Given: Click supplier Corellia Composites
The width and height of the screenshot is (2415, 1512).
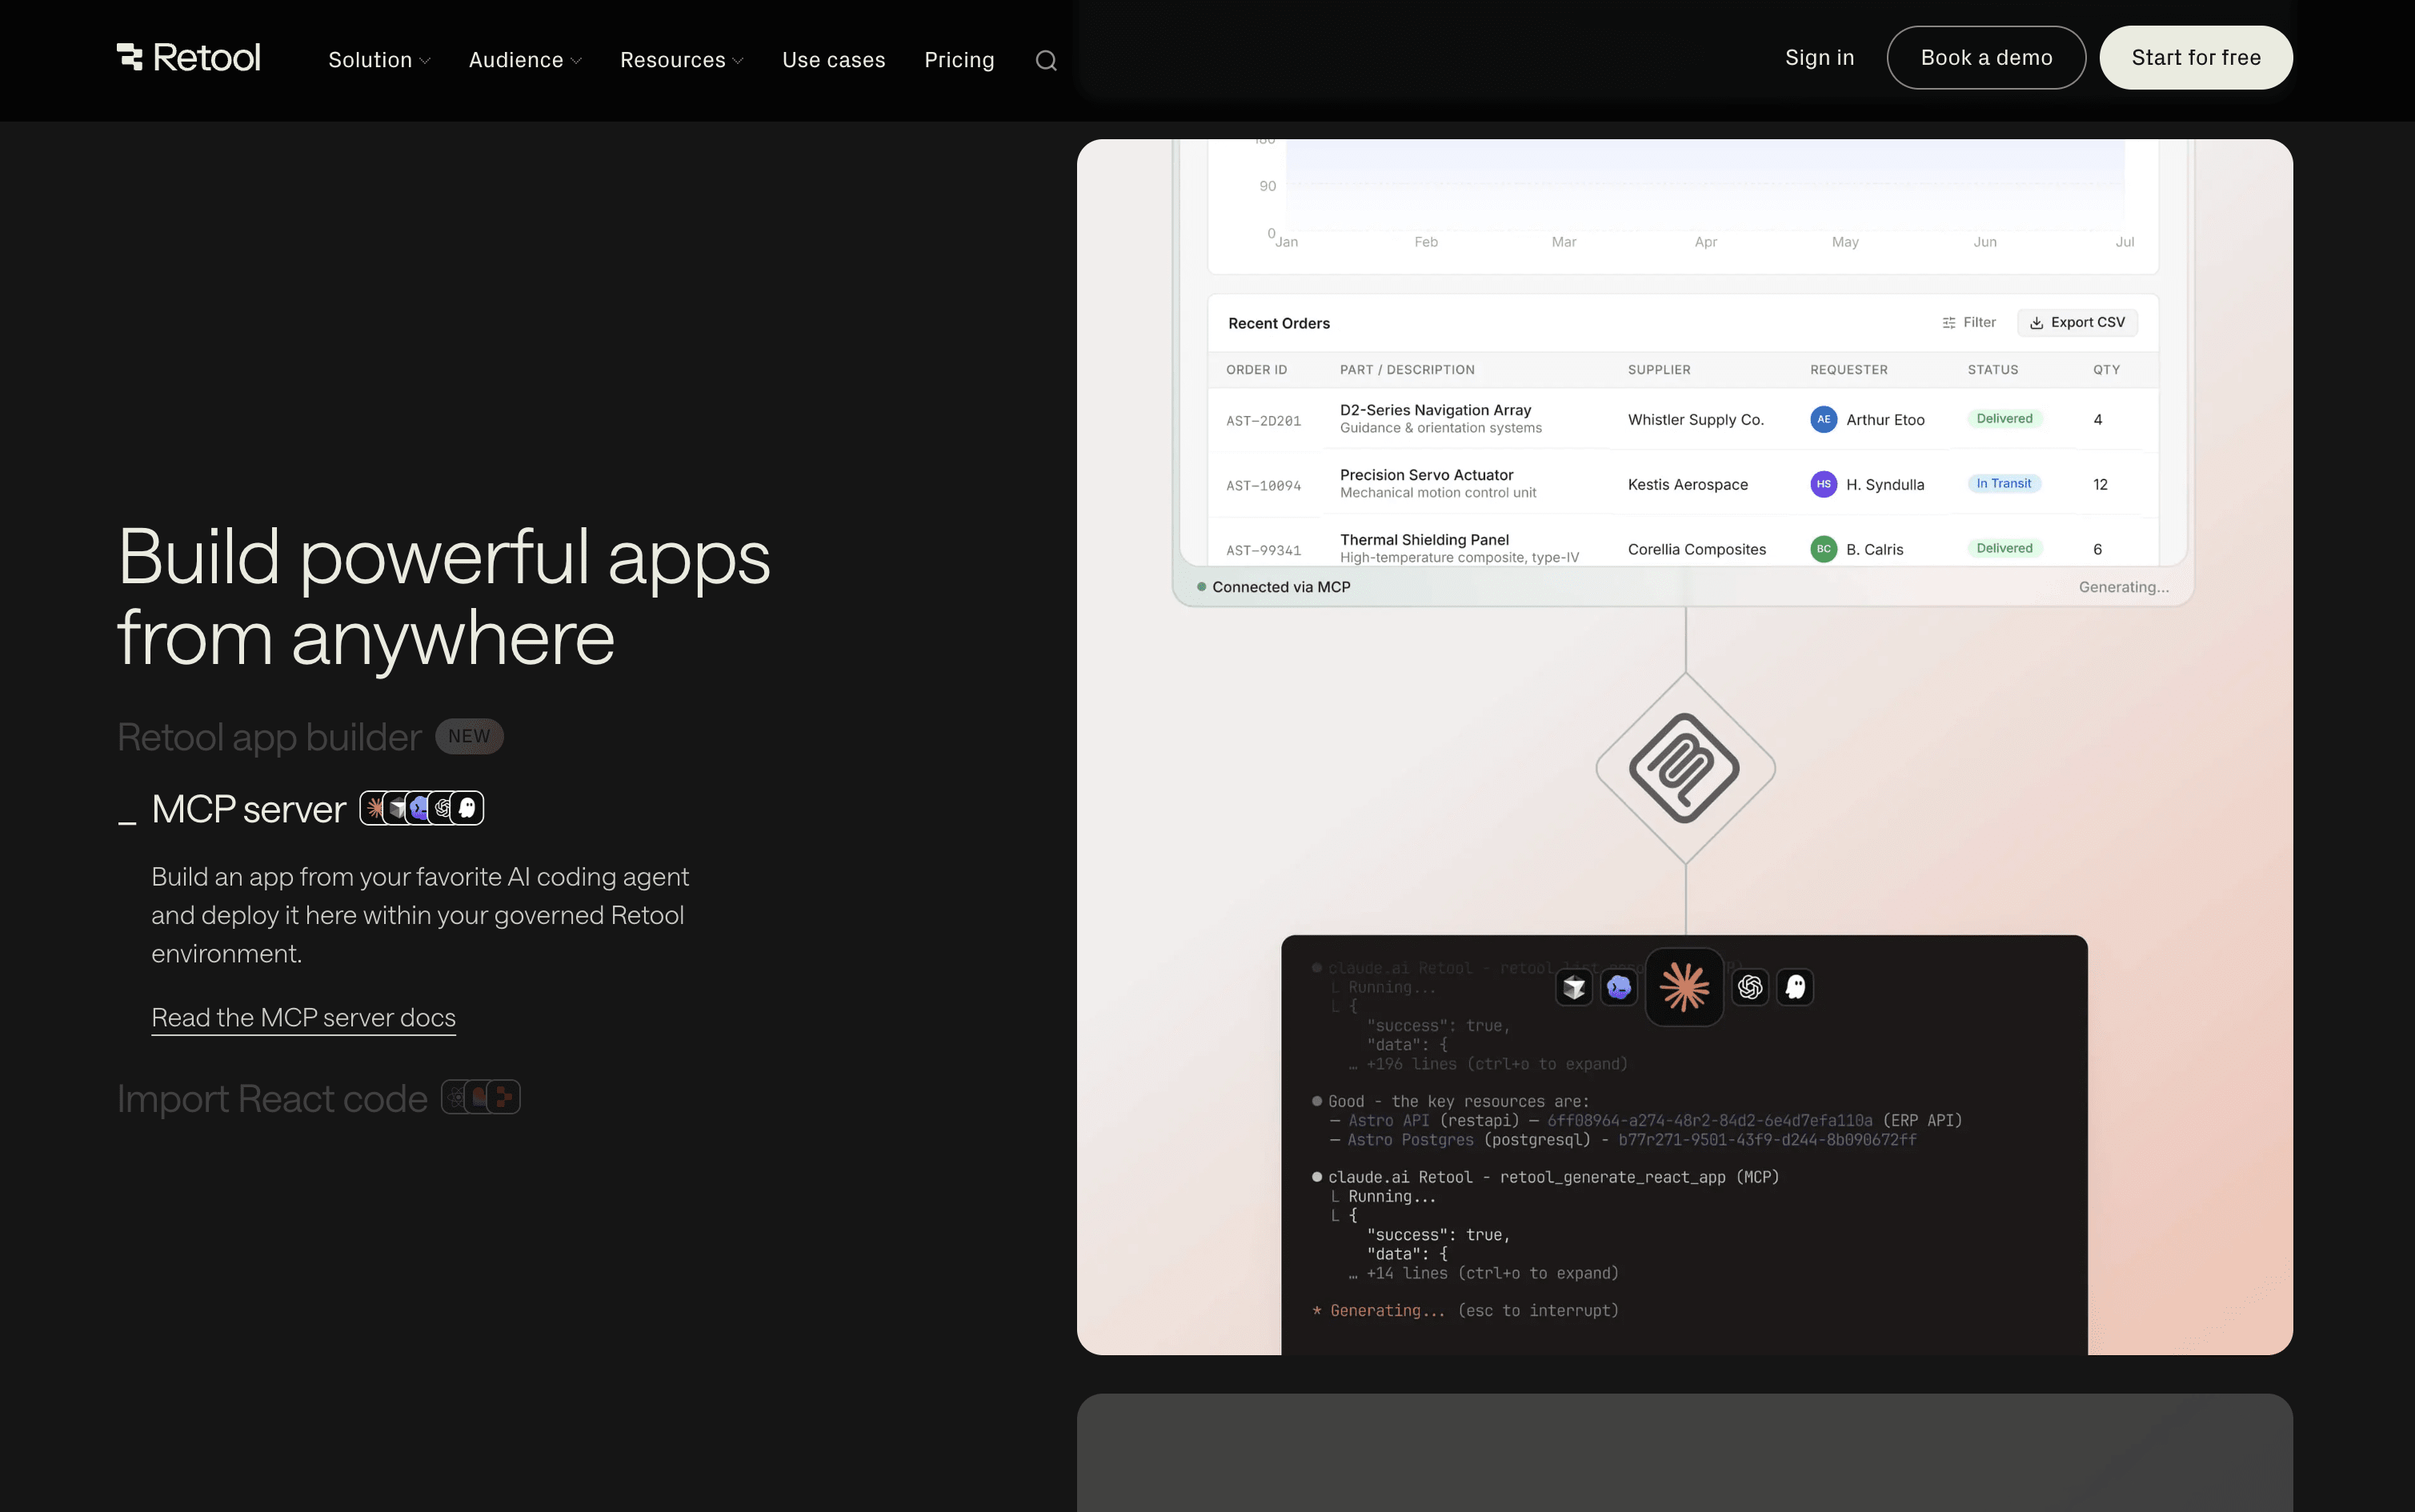Looking at the screenshot, I should [1696, 549].
